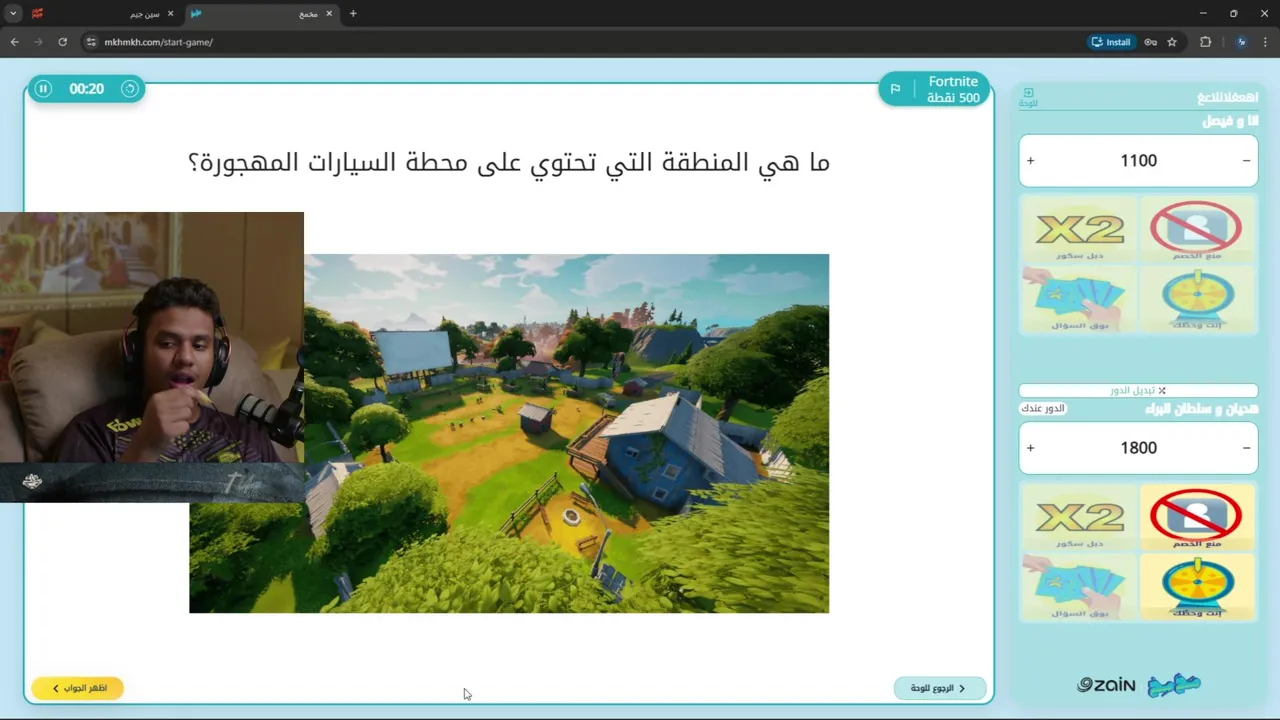Open the tab search dropdown

(x=13, y=14)
